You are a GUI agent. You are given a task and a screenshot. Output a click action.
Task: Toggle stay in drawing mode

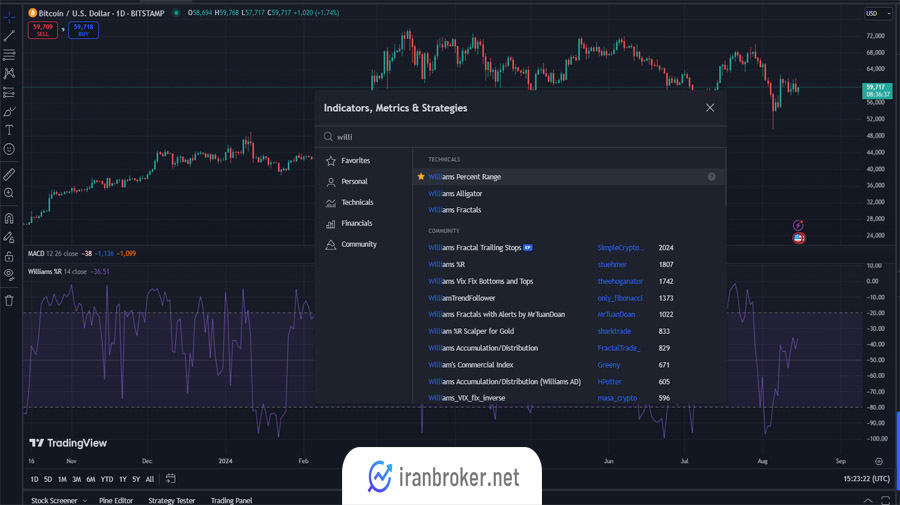pyautogui.click(x=9, y=237)
